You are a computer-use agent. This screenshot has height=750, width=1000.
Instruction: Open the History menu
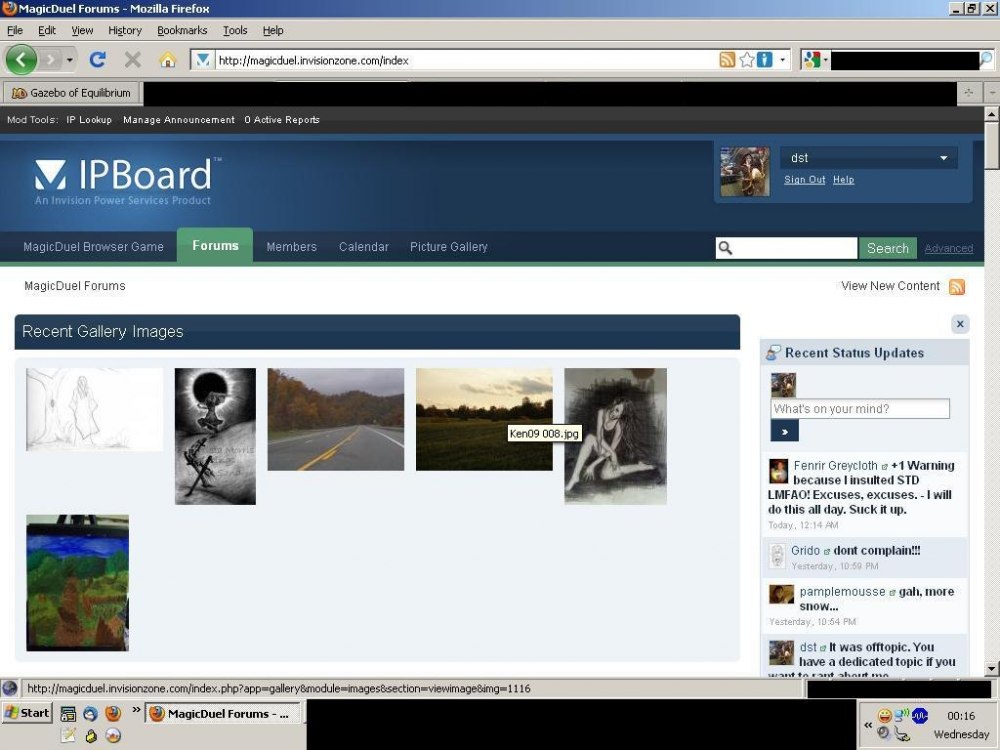125,30
